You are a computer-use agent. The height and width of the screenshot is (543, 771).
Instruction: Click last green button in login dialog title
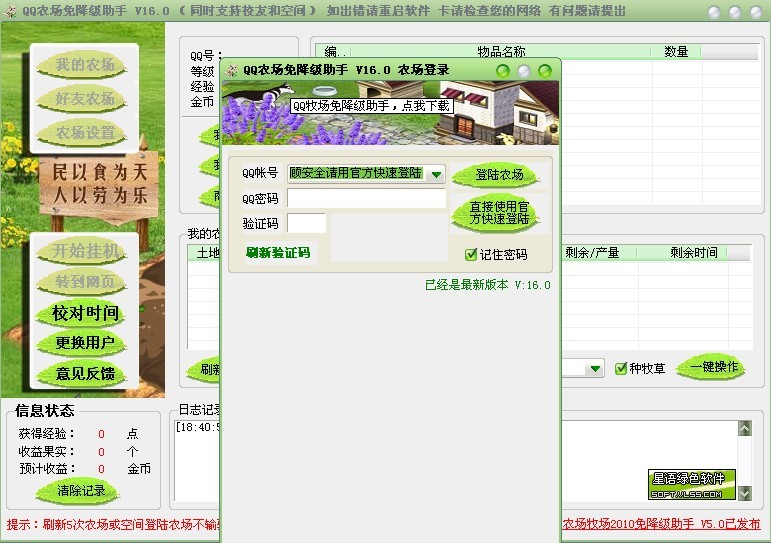(545, 71)
